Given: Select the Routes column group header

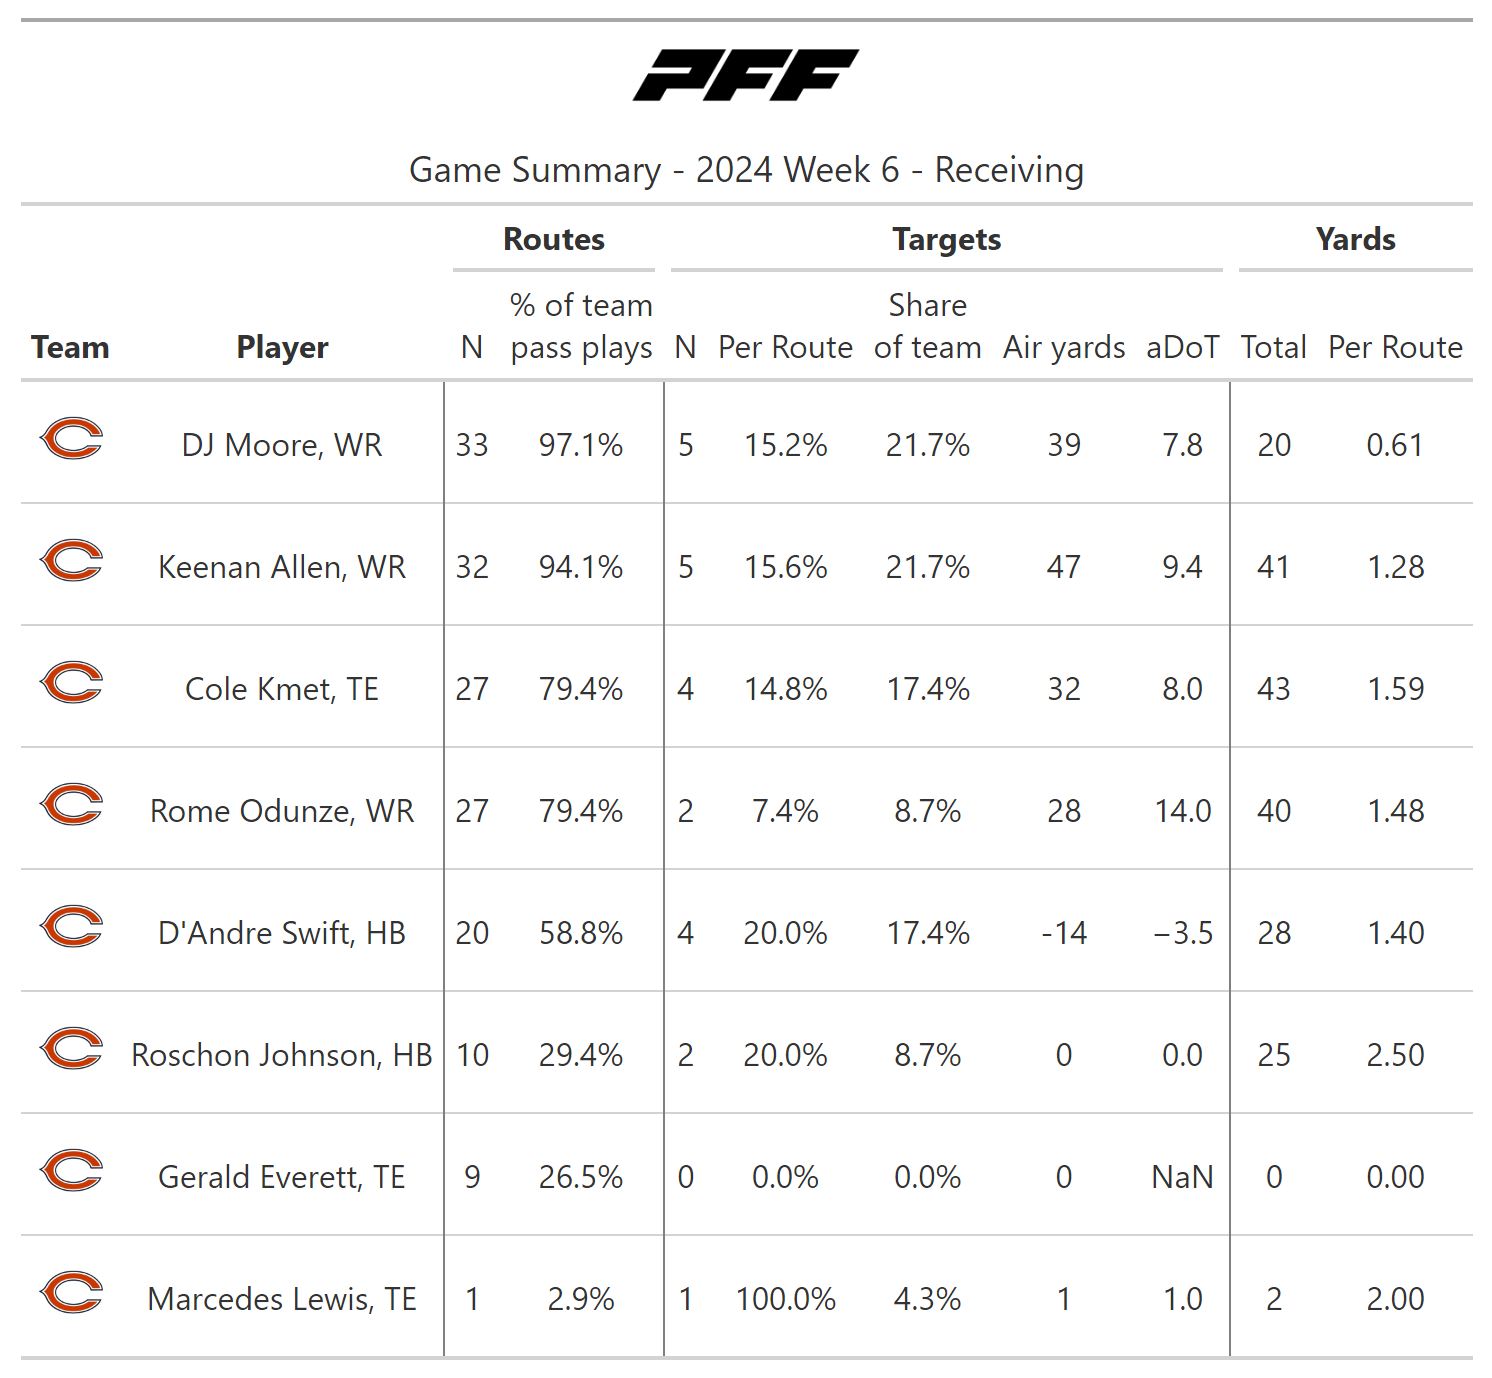Looking at the screenshot, I should point(554,240).
